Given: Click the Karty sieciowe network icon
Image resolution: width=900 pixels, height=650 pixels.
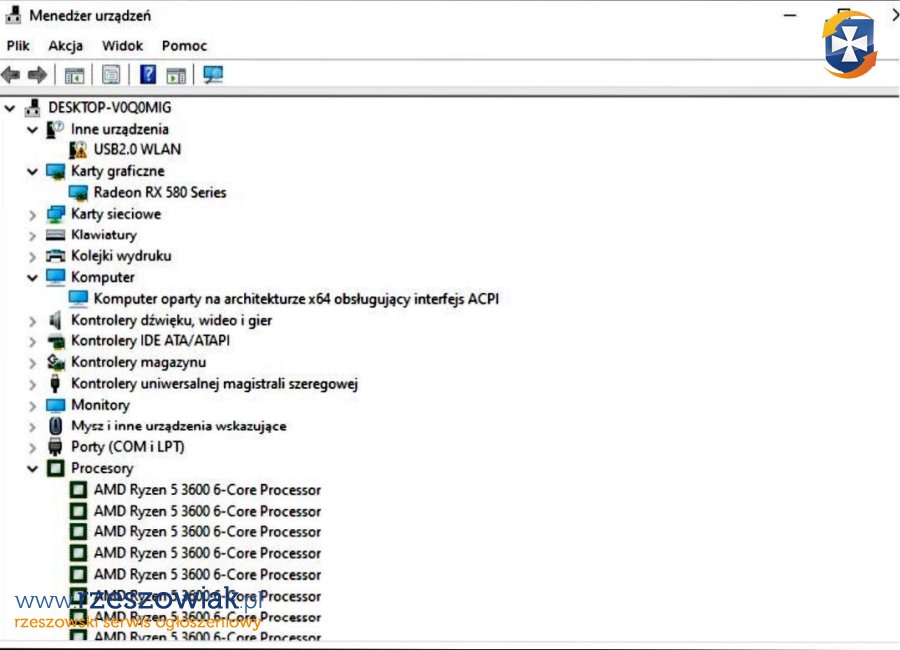Looking at the screenshot, I should (56, 214).
